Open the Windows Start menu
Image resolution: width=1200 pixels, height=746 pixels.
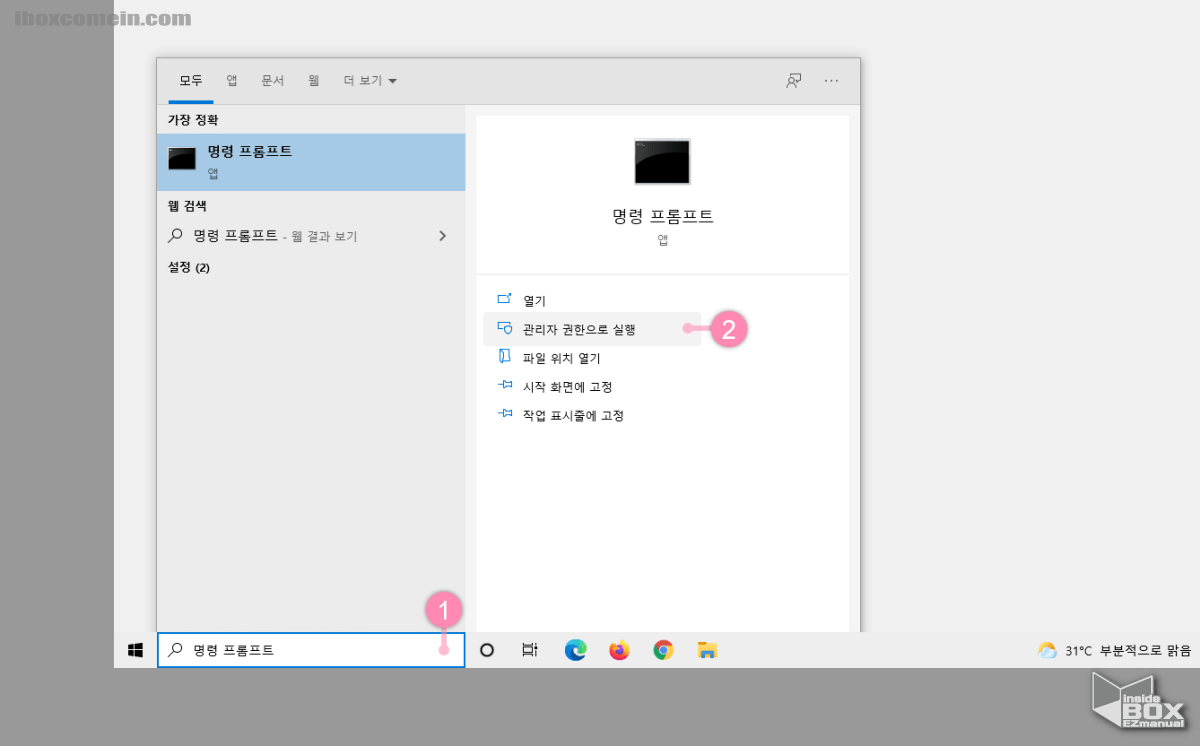(x=134, y=650)
